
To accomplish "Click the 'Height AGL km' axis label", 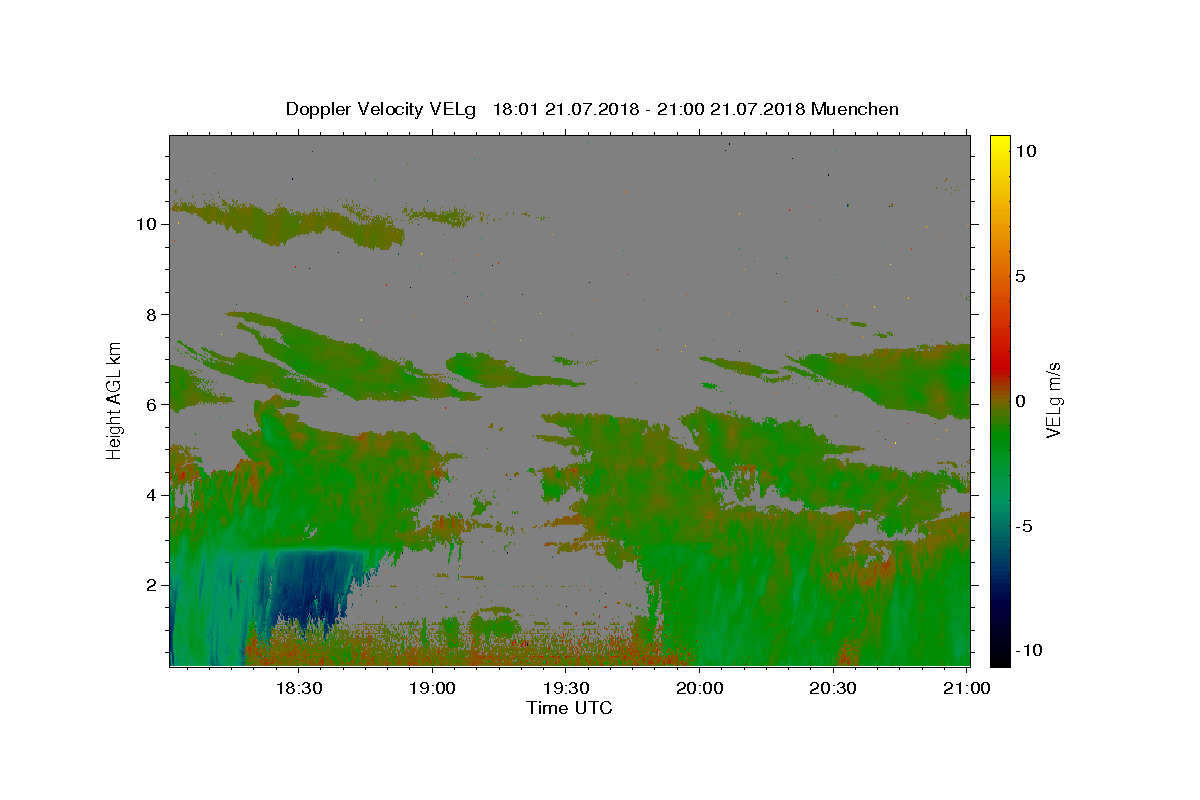I will click(115, 400).
